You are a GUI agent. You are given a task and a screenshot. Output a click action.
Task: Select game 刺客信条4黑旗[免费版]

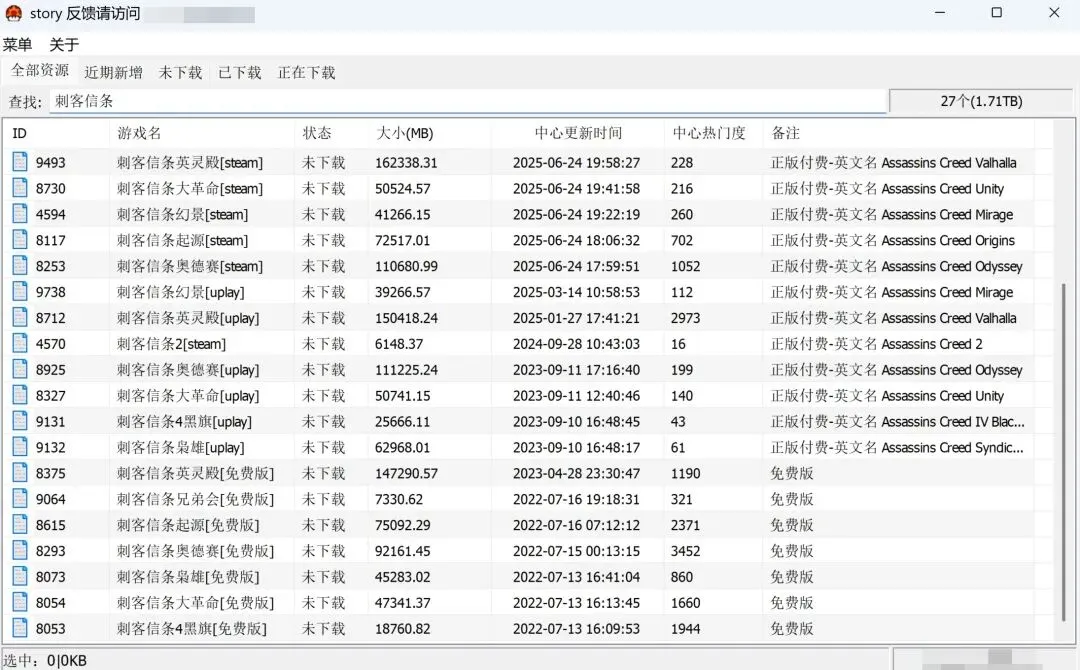(191, 629)
